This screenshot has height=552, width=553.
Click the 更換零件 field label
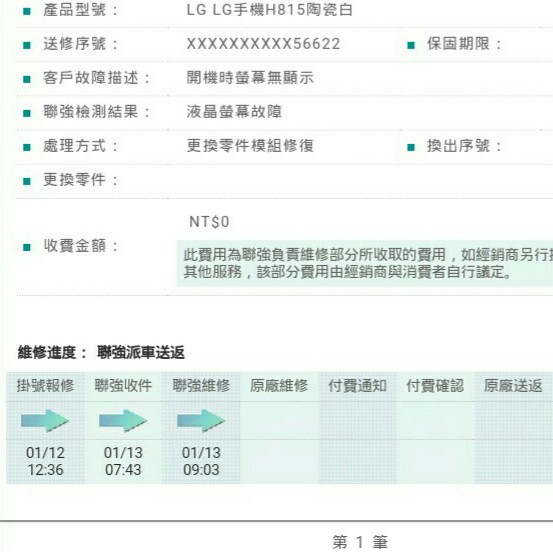pos(80,180)
